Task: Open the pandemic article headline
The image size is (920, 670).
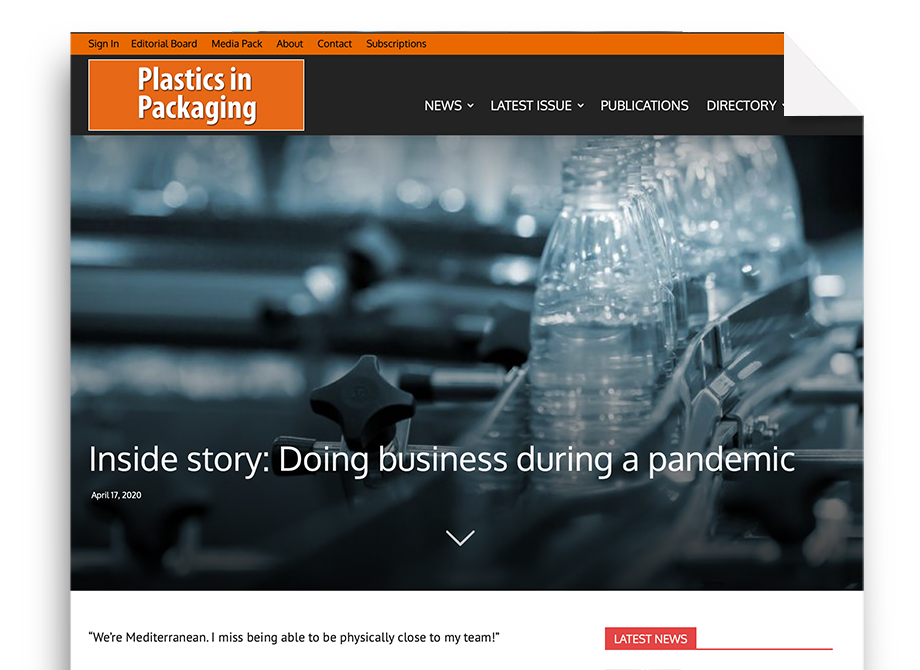Action: coord(442,459)
